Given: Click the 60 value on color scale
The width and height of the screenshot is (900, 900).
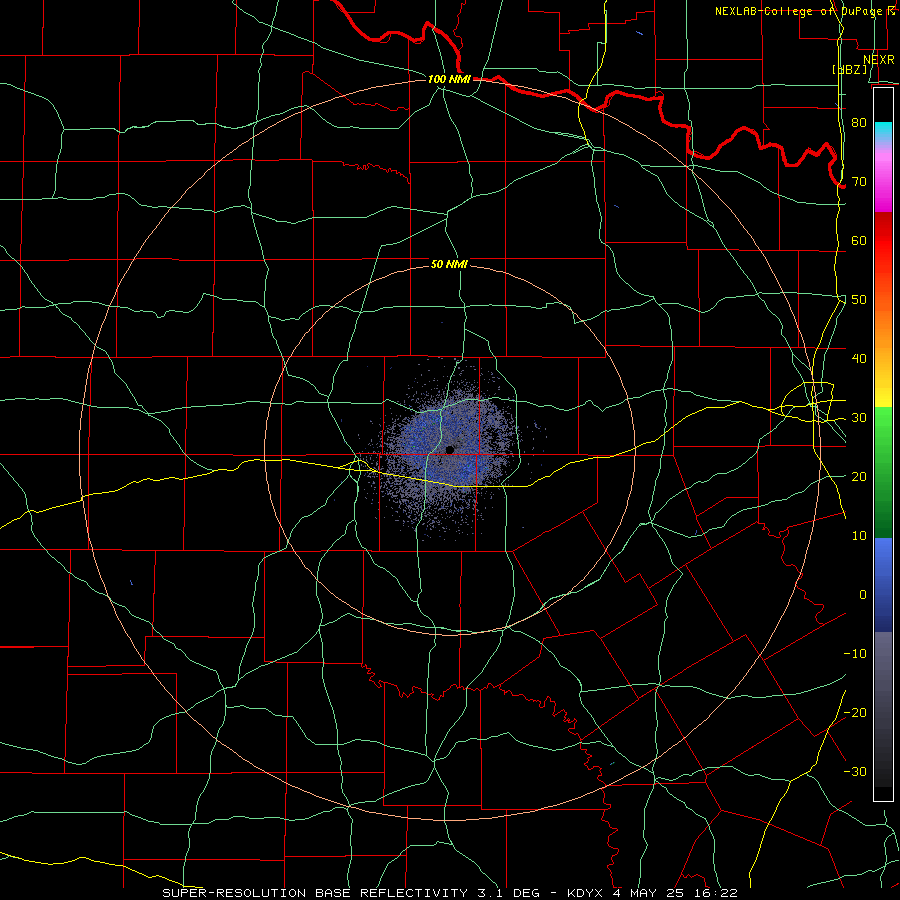Looking at the screenshot, I should [859, 240].
